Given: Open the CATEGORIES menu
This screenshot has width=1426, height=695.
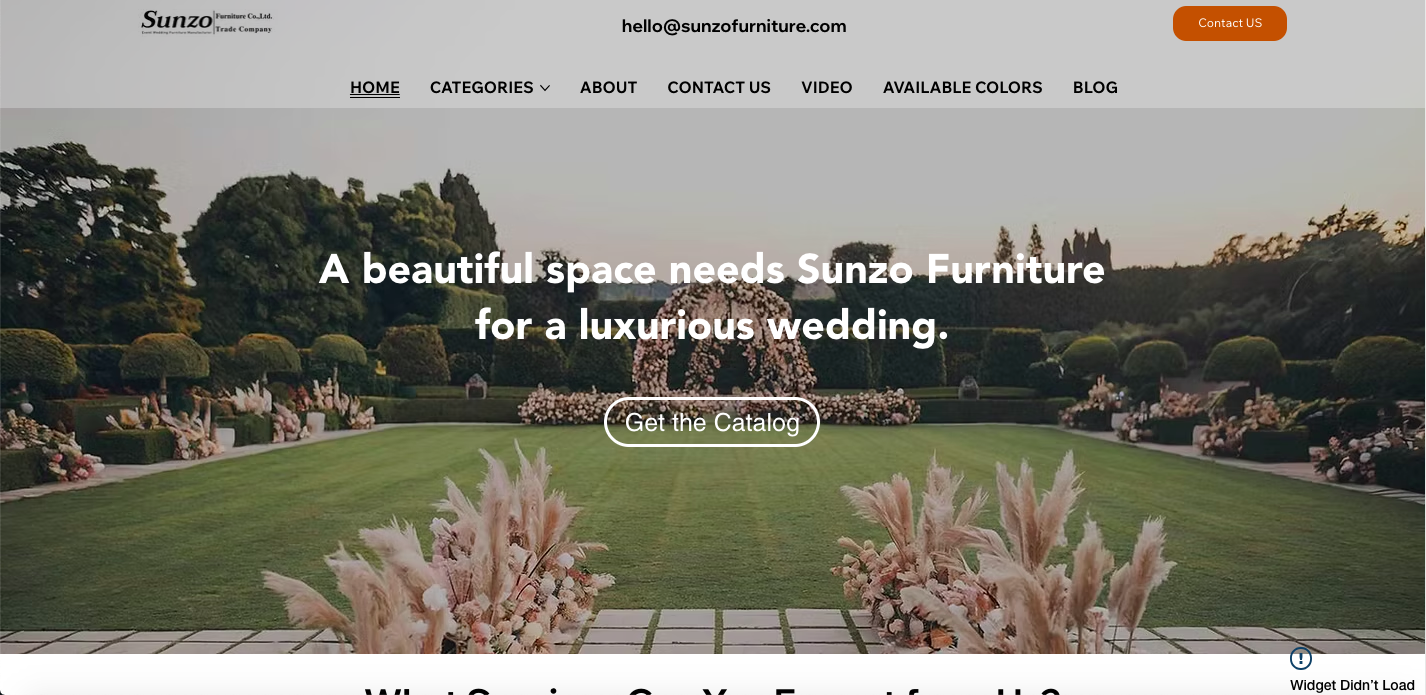Looking at the screenshot, I should (482, 88).
